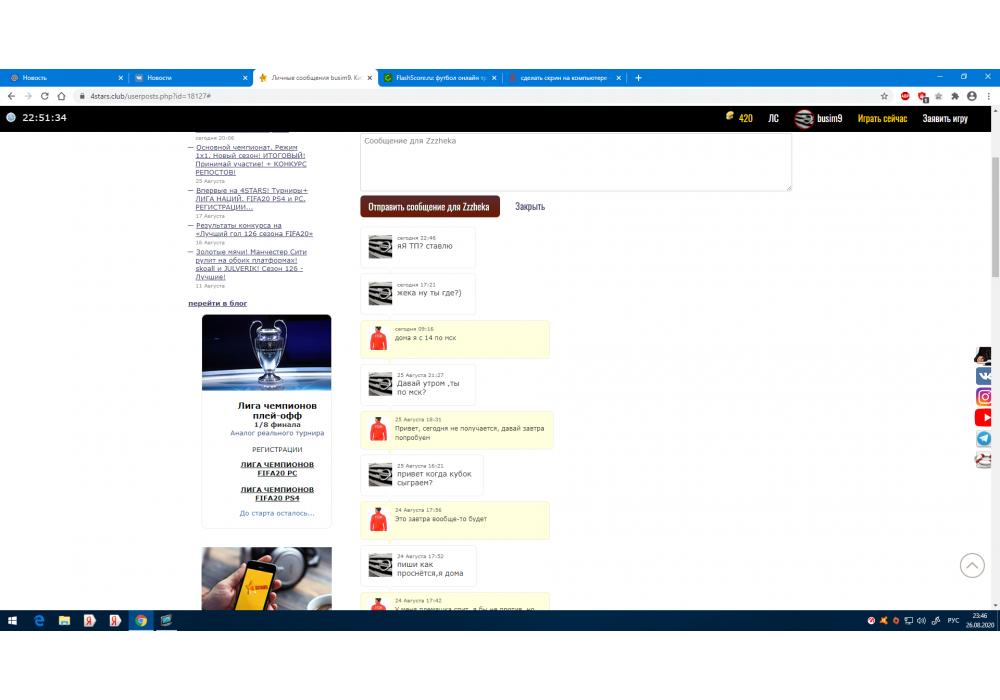Screen dimensions: 1000x700
Task: Click the gold coin balance icon
Action: [x=730, y=116]
